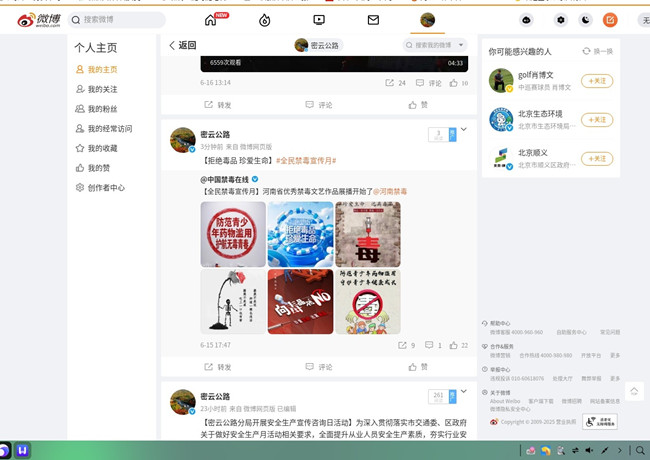Click the video player bar showing 04:33
Image resolution: width=650 pixels, height=460 pixels.
point(334,63)
